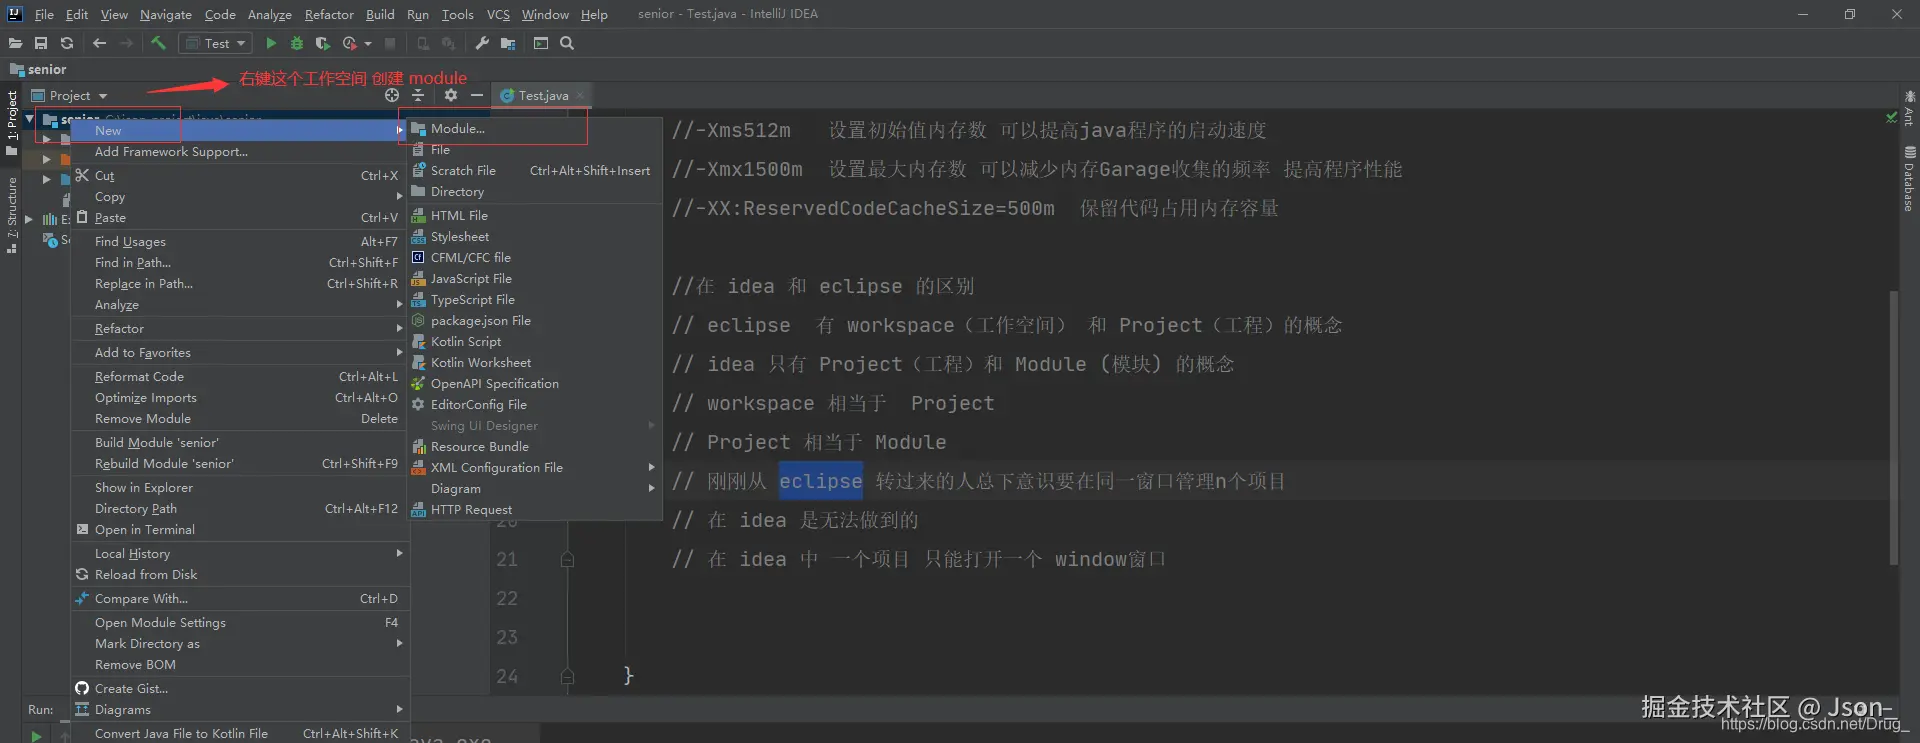This screenshot has height=743, width=1920.
Task: Click Select Opened File target icon
Action: 392,95
